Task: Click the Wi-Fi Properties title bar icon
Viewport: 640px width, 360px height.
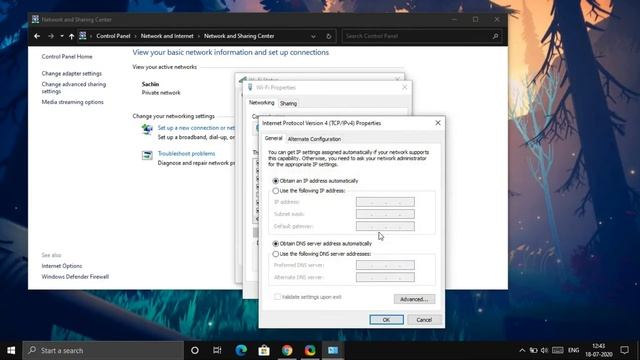Action: pyautogui.click(x=250, y=87)
